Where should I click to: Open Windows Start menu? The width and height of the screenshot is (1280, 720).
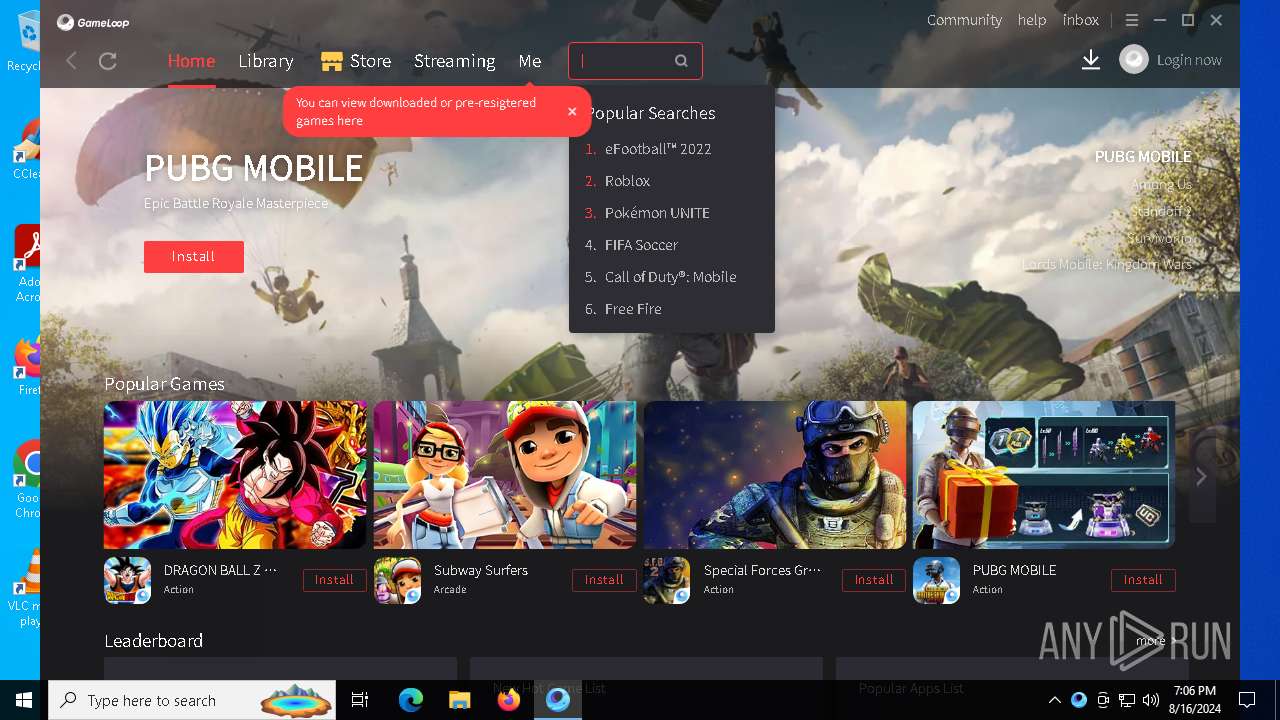[24, 700]
